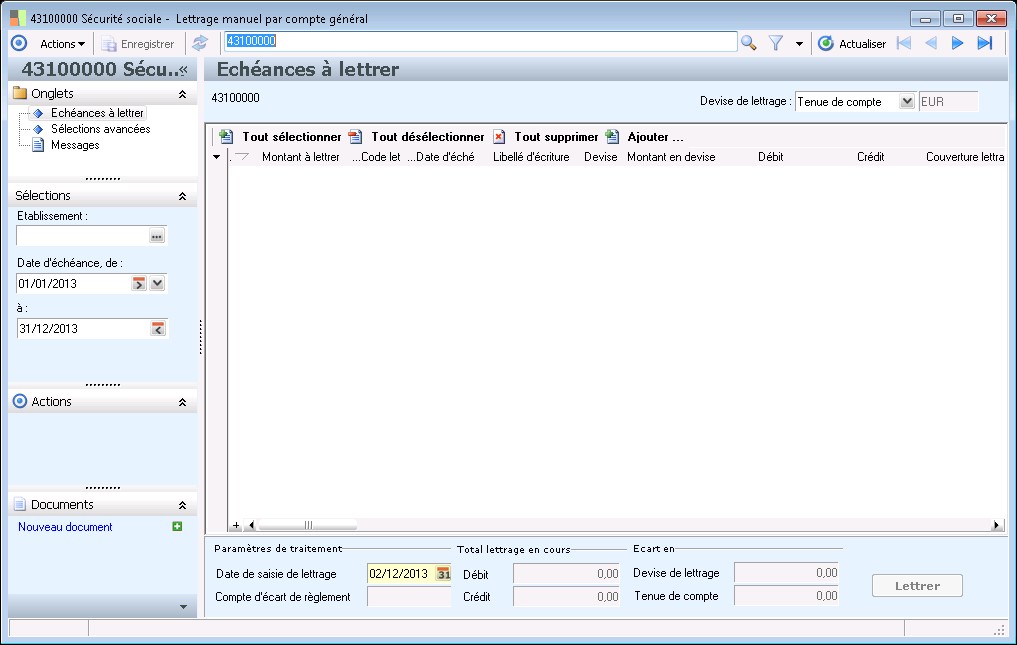Open the grid column menu triangle

(x=217, y=157)
